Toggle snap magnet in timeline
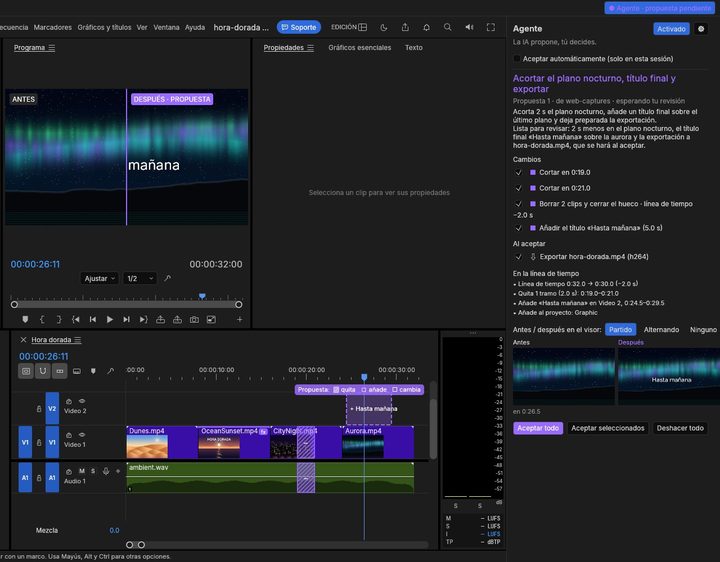 coord(43,371)
